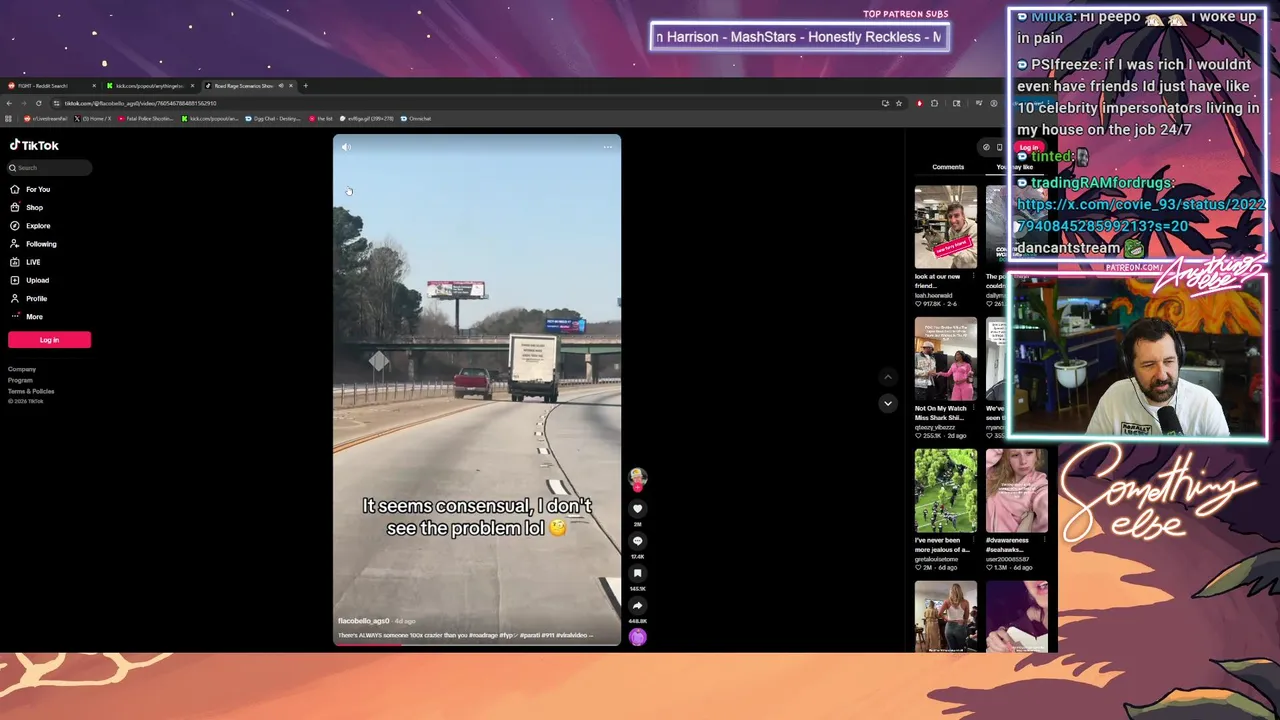Image resolution: width=1280 pixels, height=720 pixels.
Task: Expand Company footer link
Action: tap(22, 369)
